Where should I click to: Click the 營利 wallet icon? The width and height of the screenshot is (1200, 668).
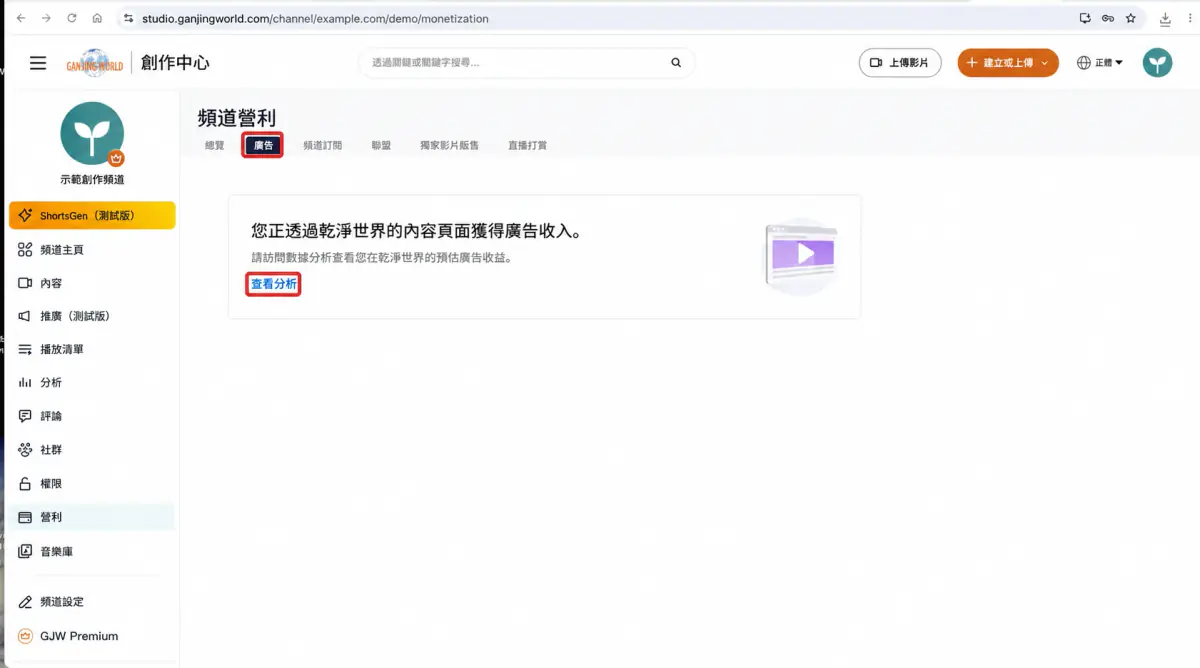pos(25,517)
